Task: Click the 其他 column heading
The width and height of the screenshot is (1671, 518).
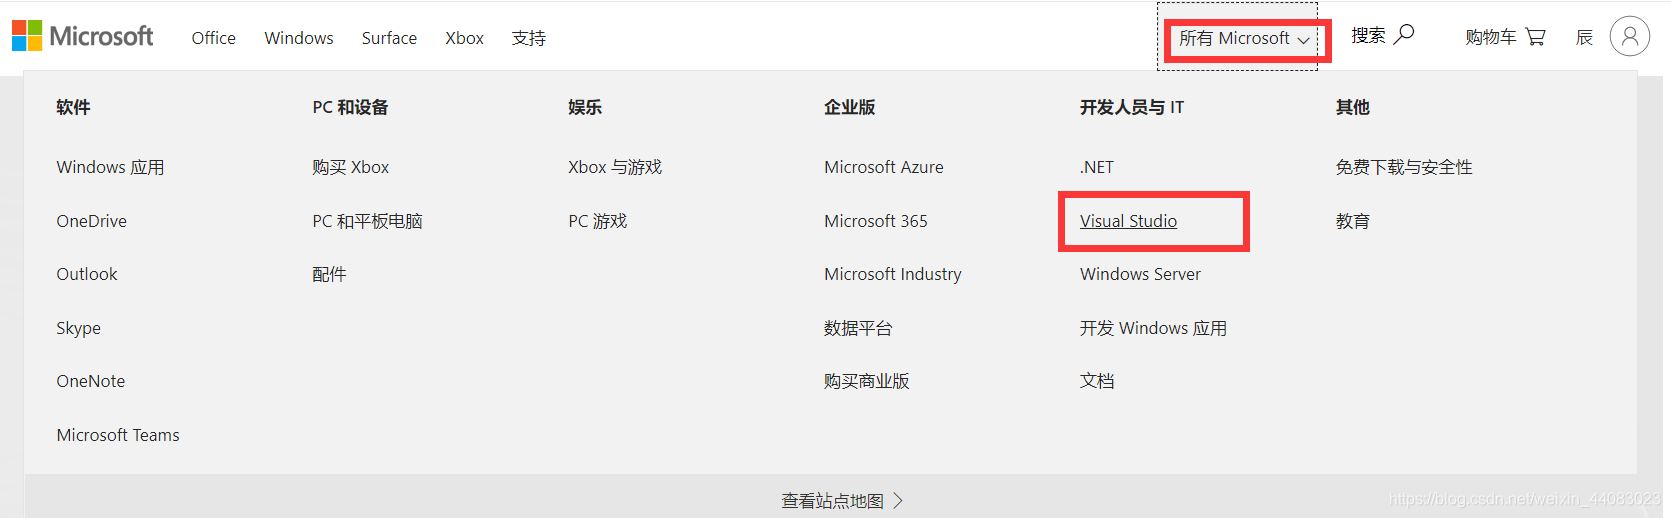Action: click(1353, 107)
